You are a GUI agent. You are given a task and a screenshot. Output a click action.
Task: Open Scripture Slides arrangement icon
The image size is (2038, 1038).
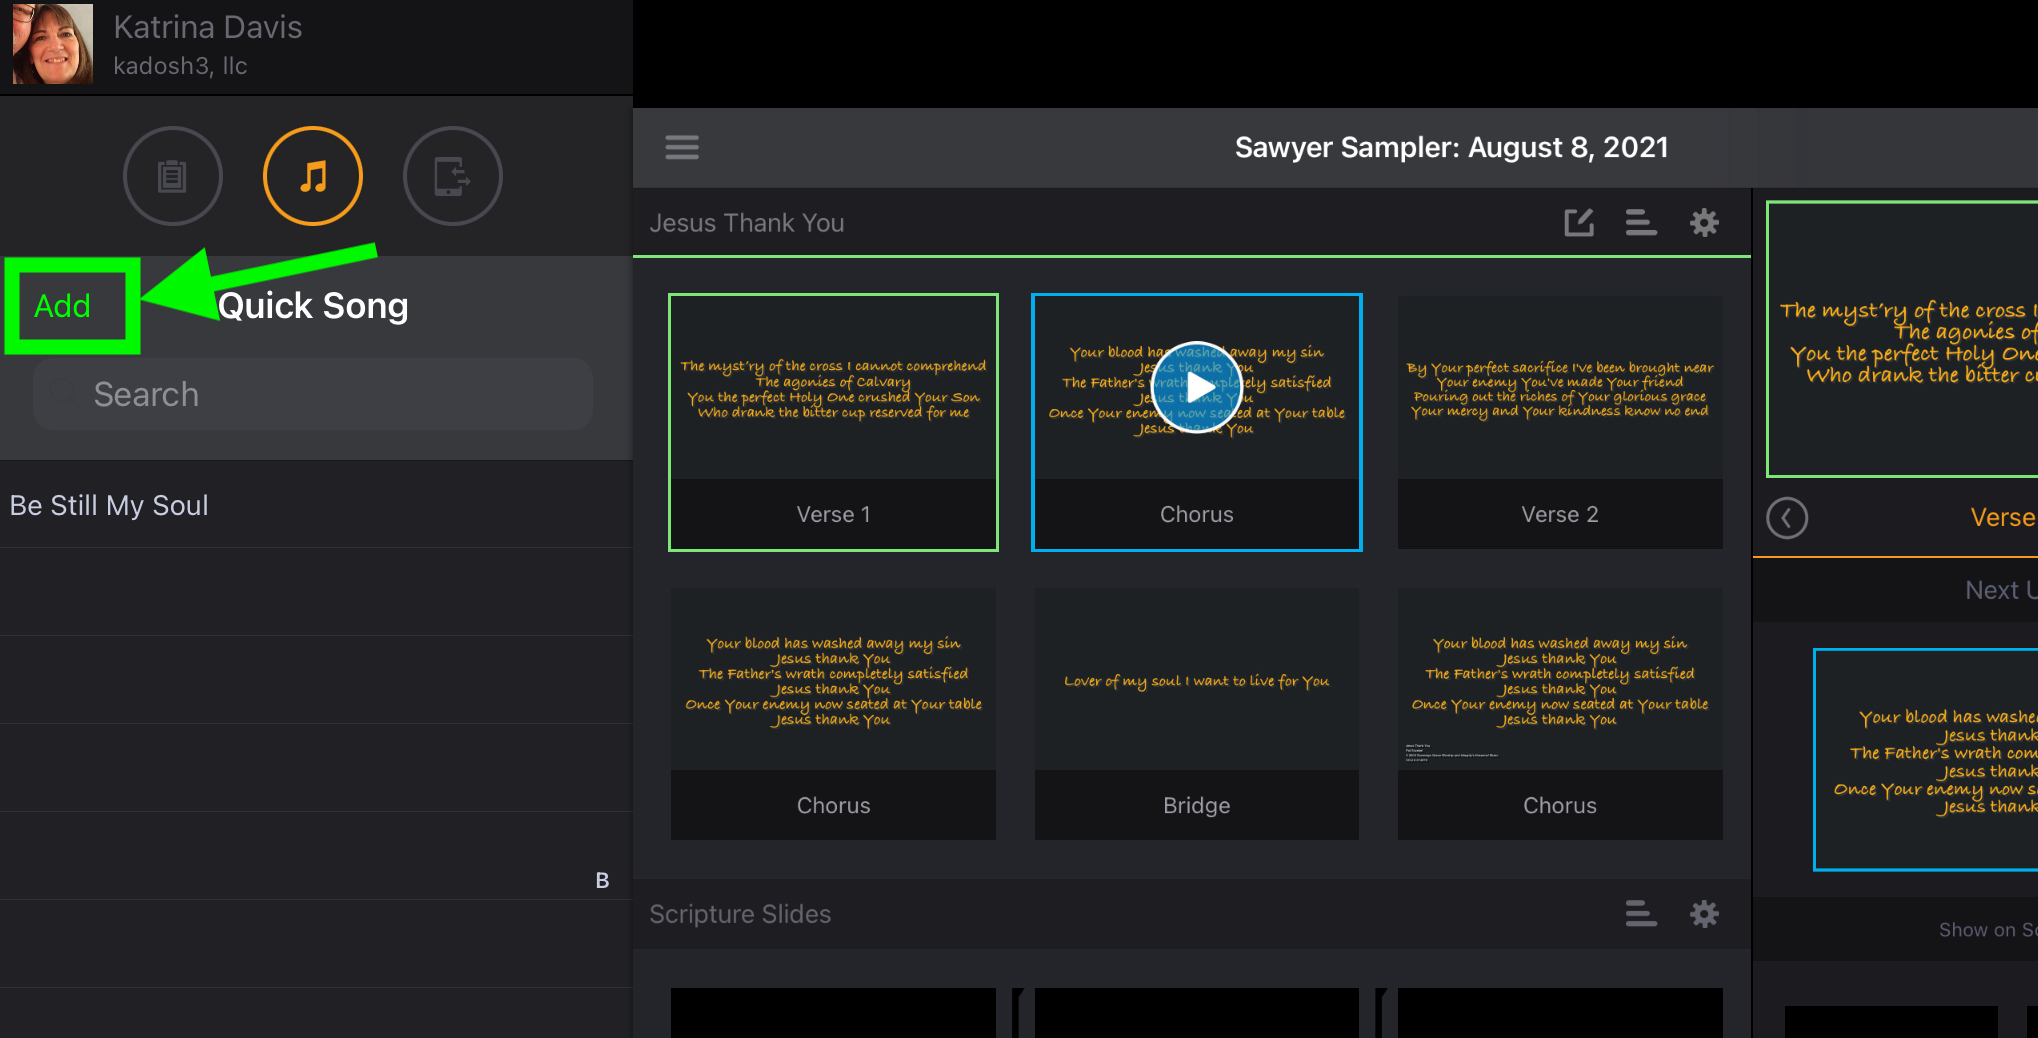pyautogui.click(x=1641, y=913)
